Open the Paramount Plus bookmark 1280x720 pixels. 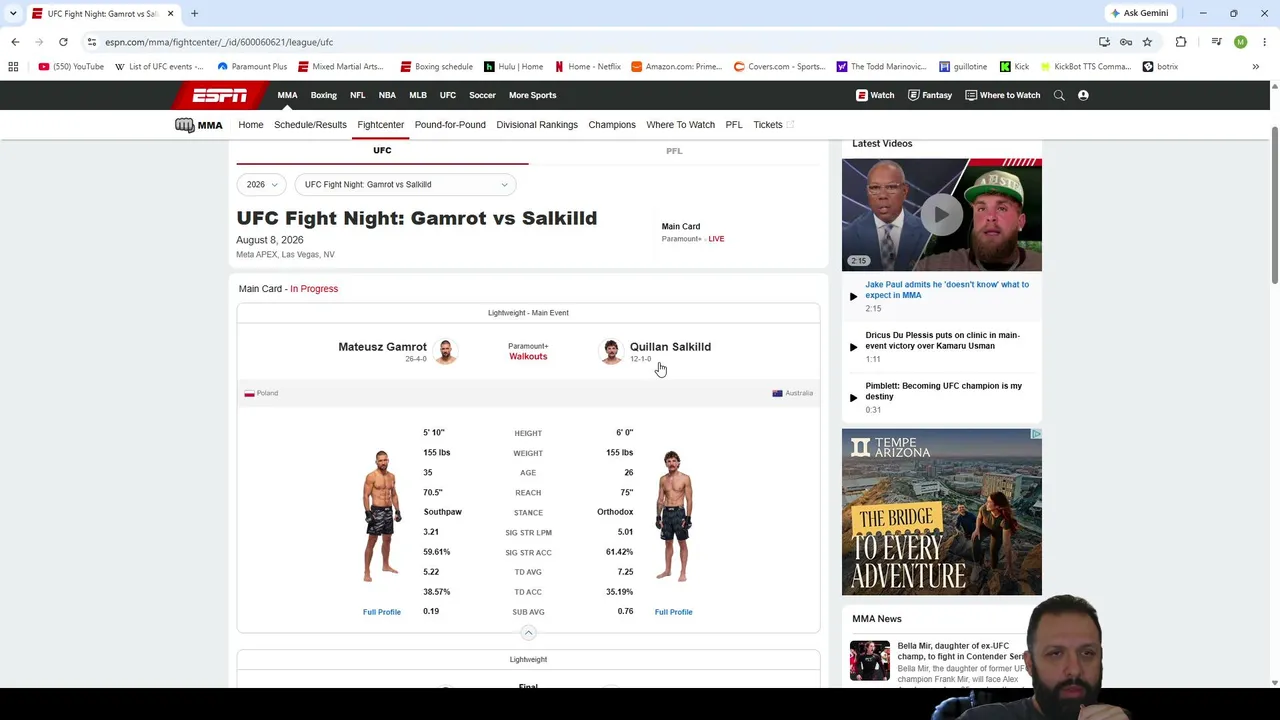(252, 67)
